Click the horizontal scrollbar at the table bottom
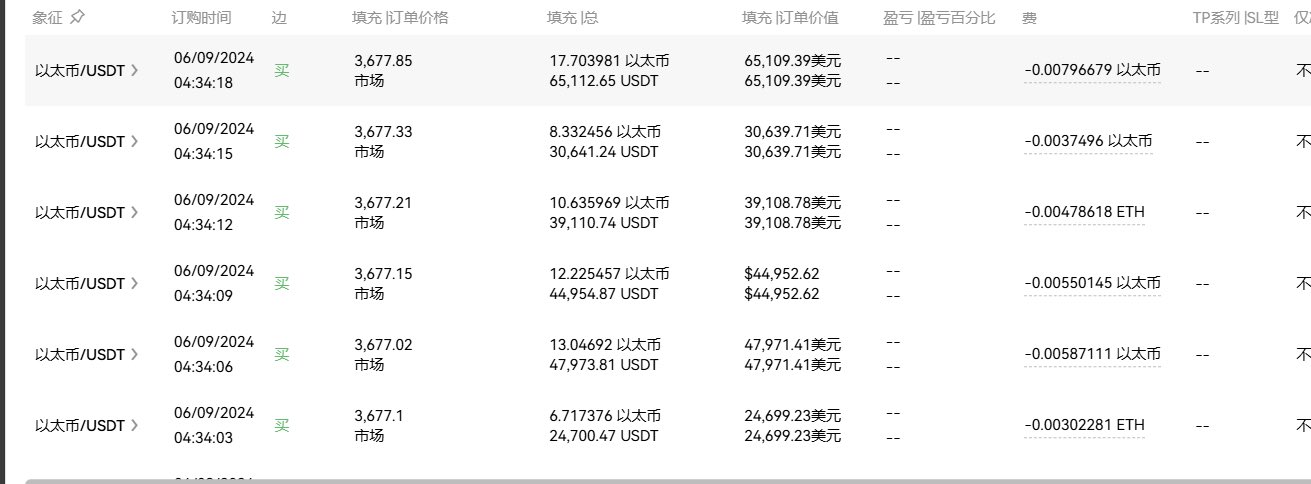Screen dimensions: 1311x484 pos(660,481)
